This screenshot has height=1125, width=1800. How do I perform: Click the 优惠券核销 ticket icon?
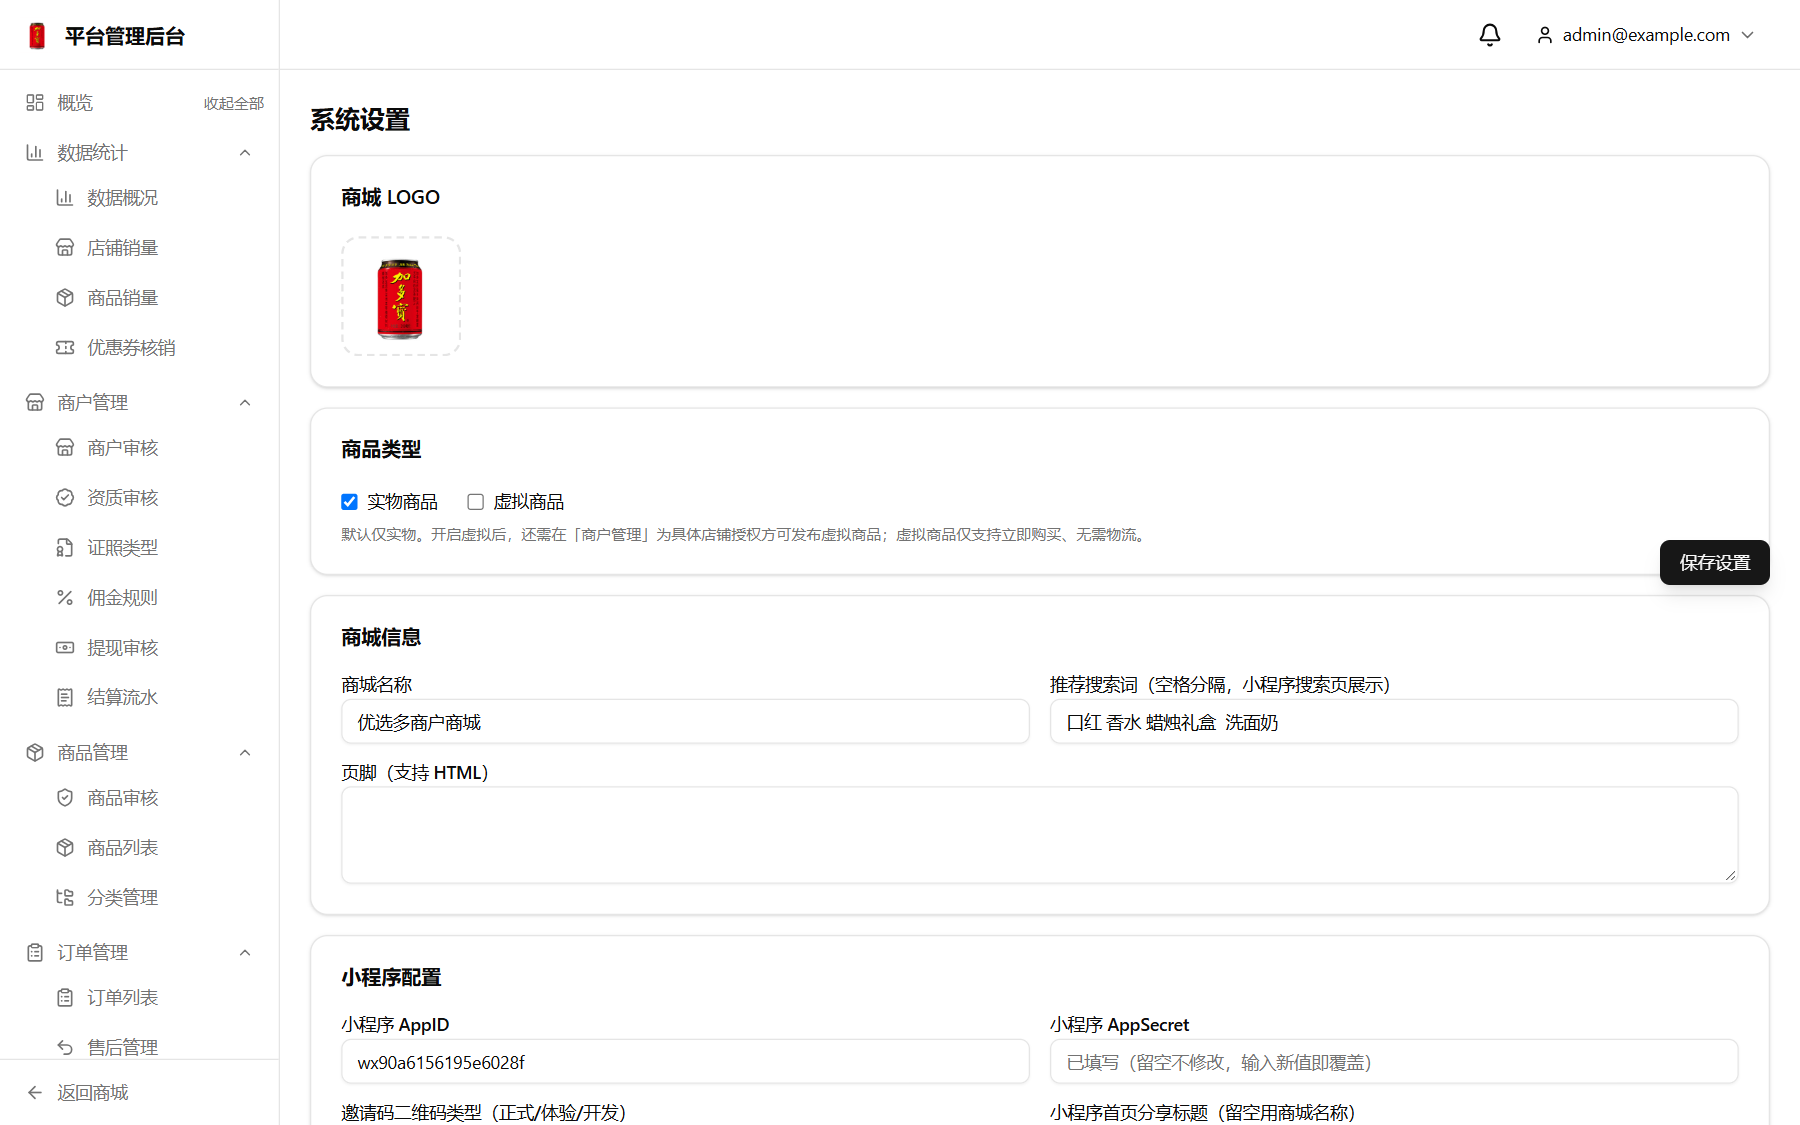click(65, 348)
